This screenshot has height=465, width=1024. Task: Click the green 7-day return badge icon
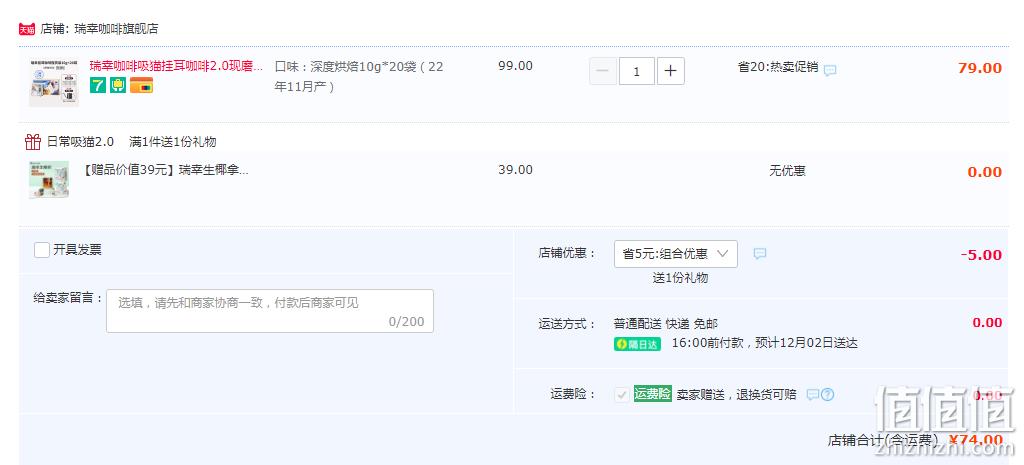click(97, 85)
